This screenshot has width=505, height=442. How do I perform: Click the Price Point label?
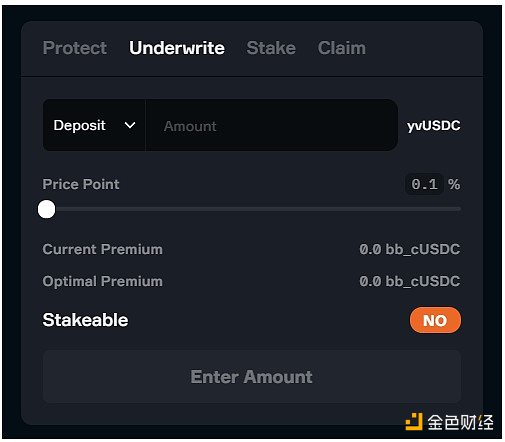[81, 184]
